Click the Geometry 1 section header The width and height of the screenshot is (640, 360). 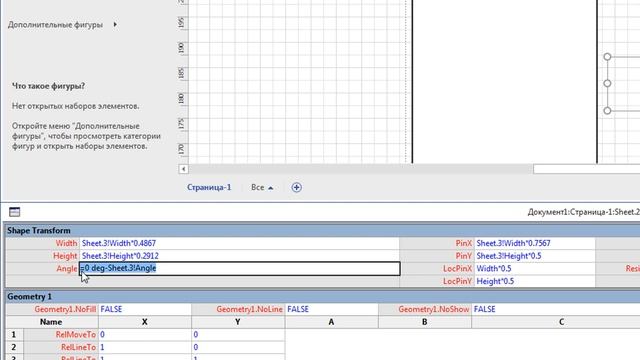click(x=322, y=297)
